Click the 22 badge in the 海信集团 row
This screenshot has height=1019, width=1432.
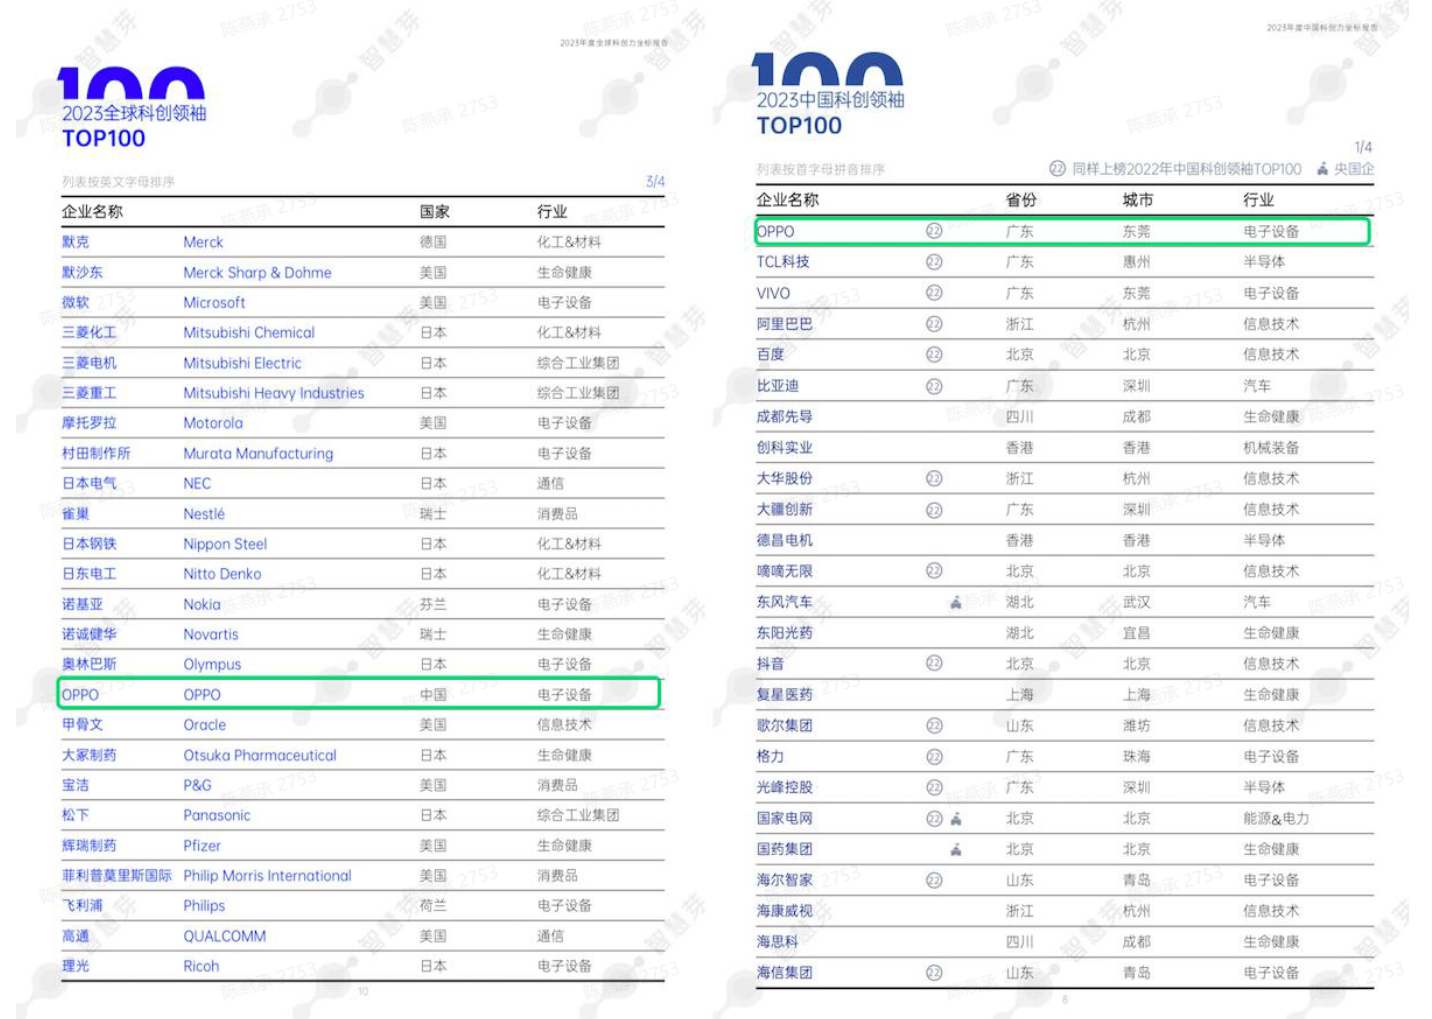pyautogui.click(x=934, y=973)
